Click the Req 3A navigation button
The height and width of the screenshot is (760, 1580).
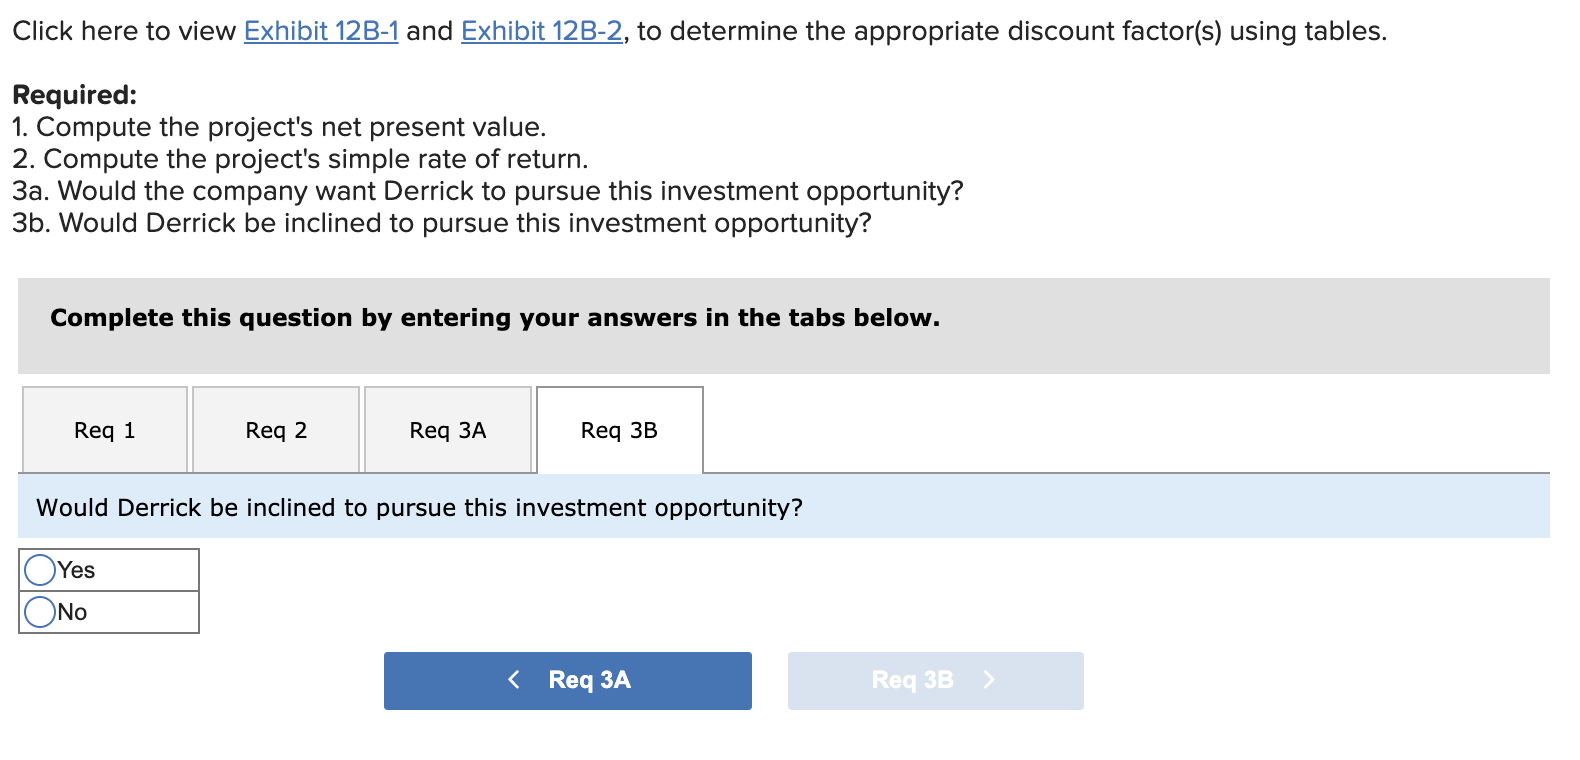click(x=567, y=680)
